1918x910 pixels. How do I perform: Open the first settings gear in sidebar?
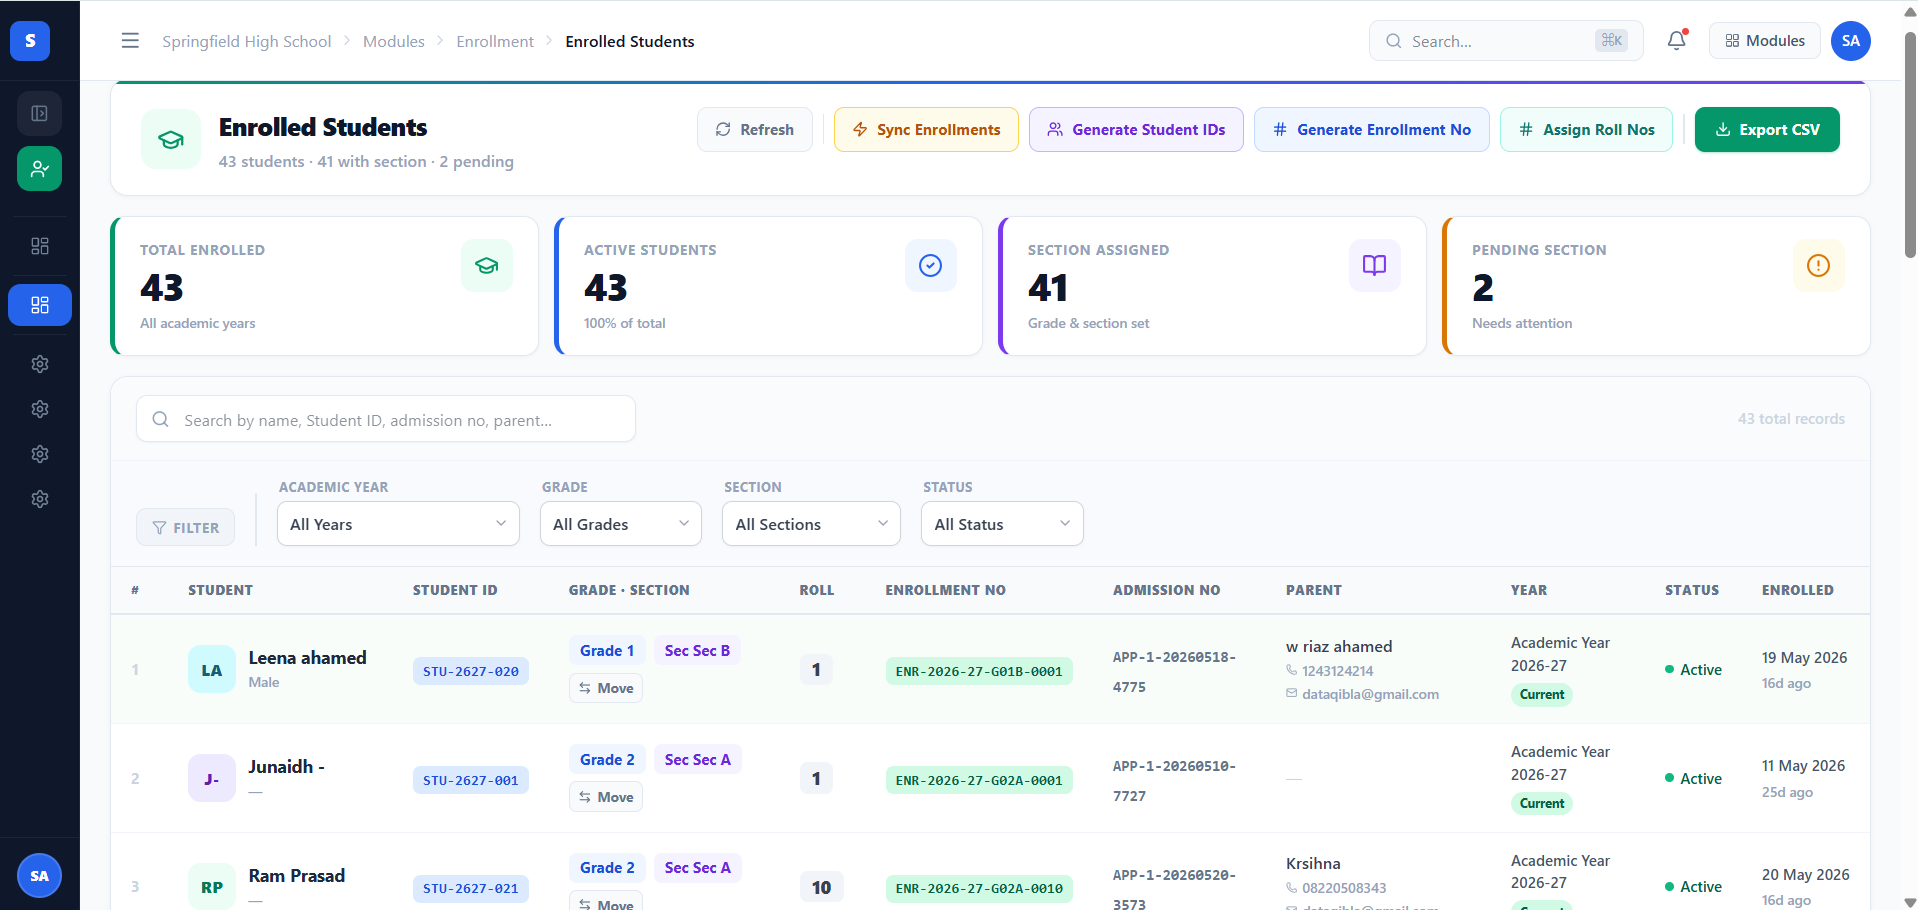coord(40,364)
